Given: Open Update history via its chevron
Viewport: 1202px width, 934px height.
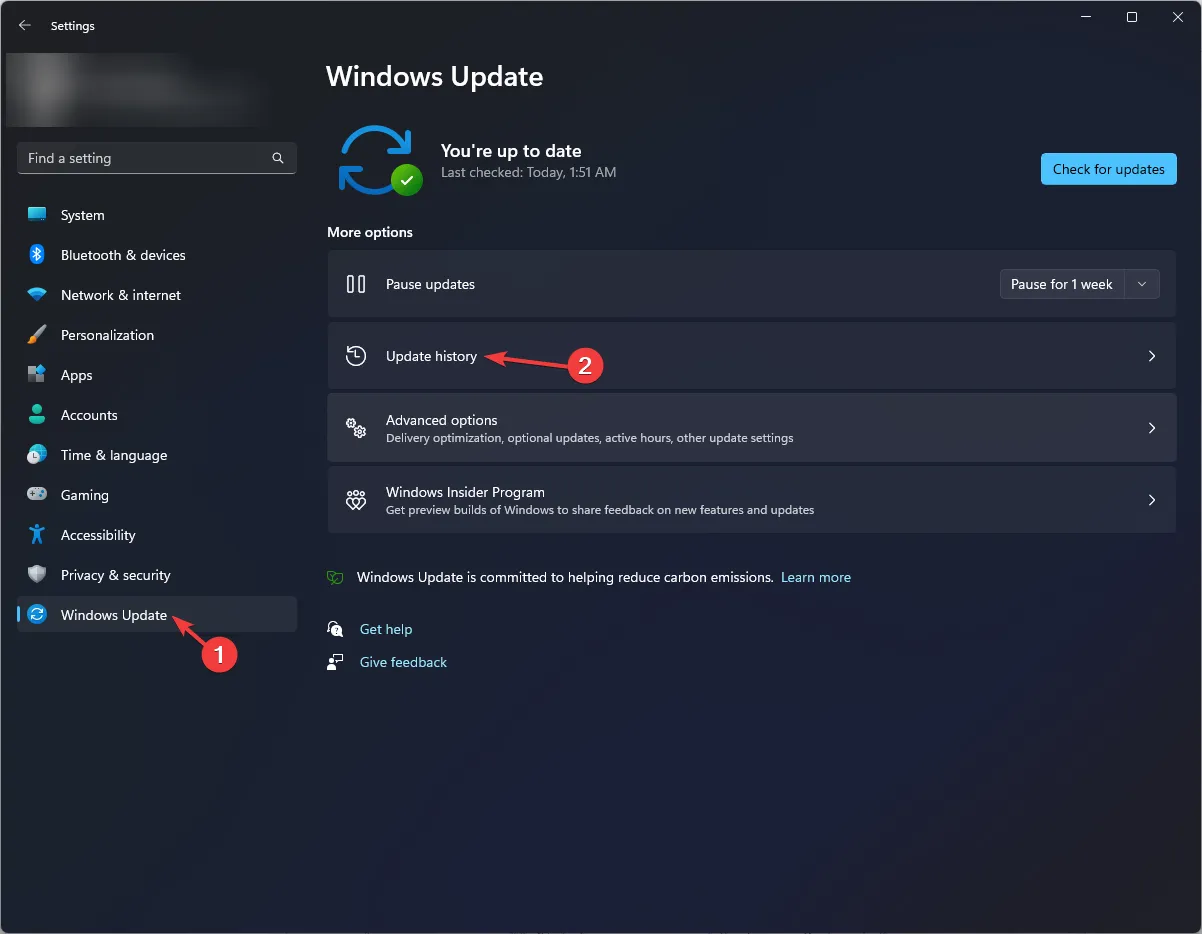Looking at the screenshot, I should (1152, 356).
